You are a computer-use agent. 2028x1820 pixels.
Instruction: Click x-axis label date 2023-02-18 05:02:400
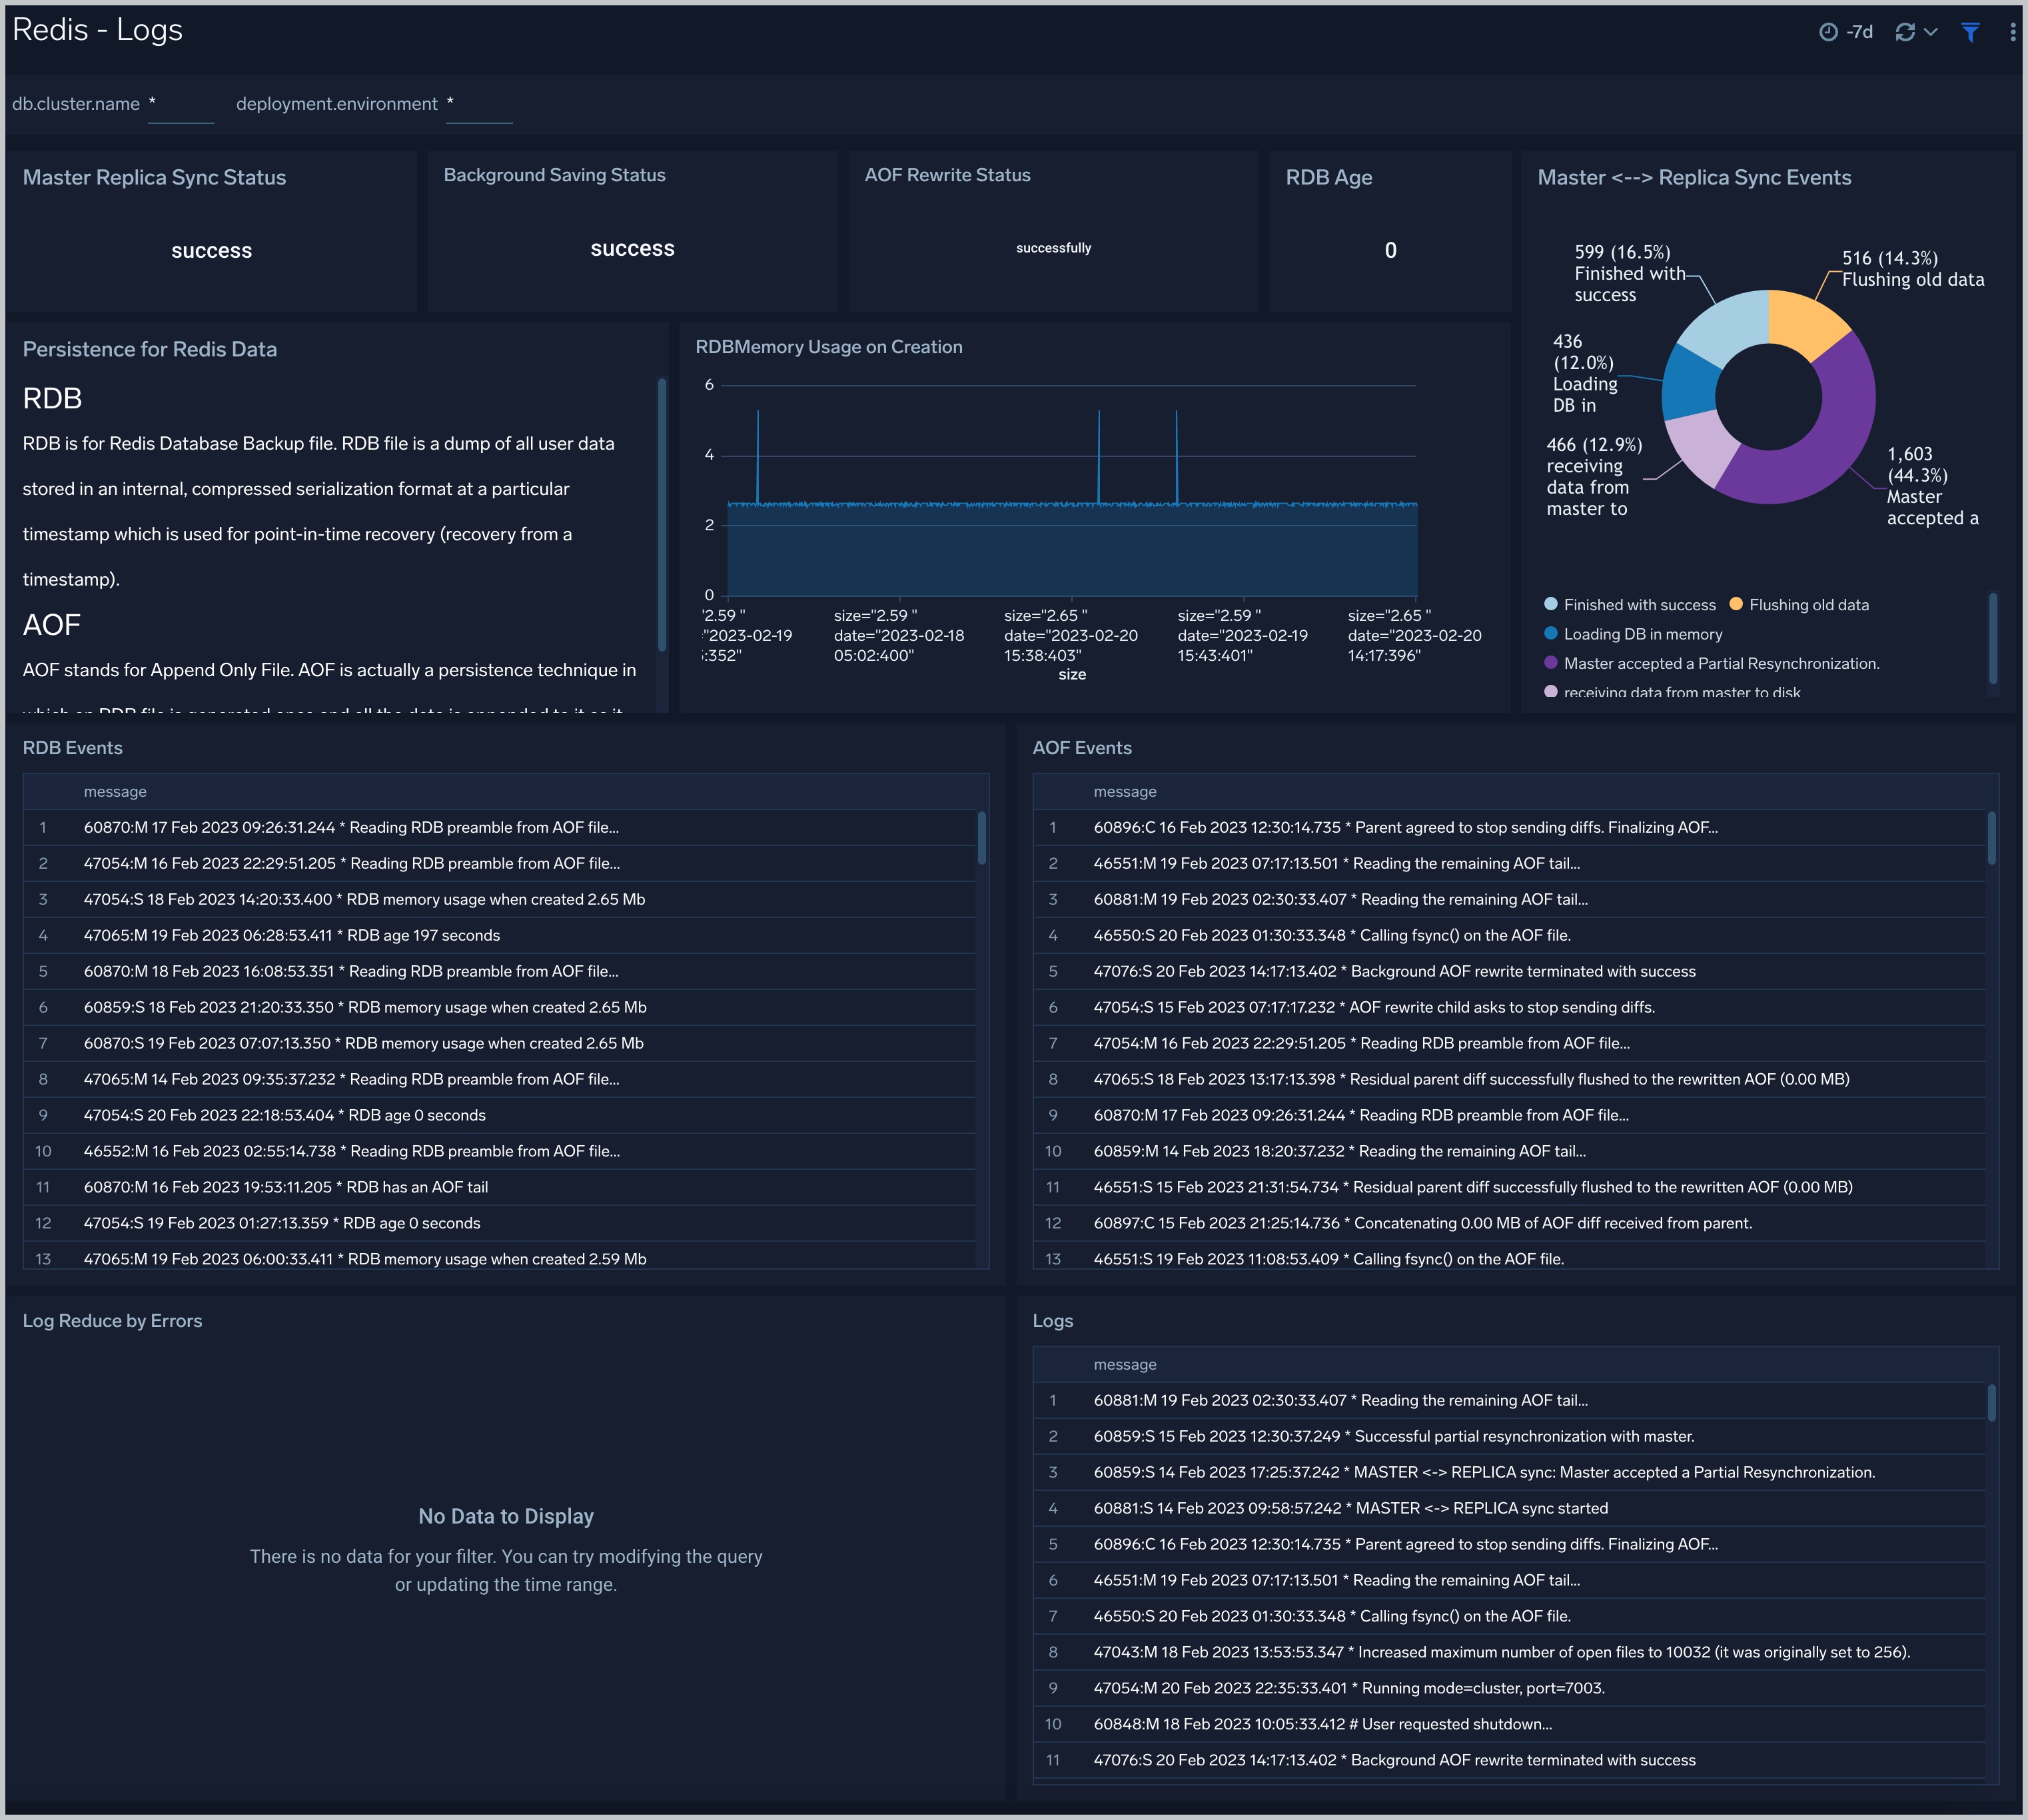pyautogui.click(x=899, y=636)
